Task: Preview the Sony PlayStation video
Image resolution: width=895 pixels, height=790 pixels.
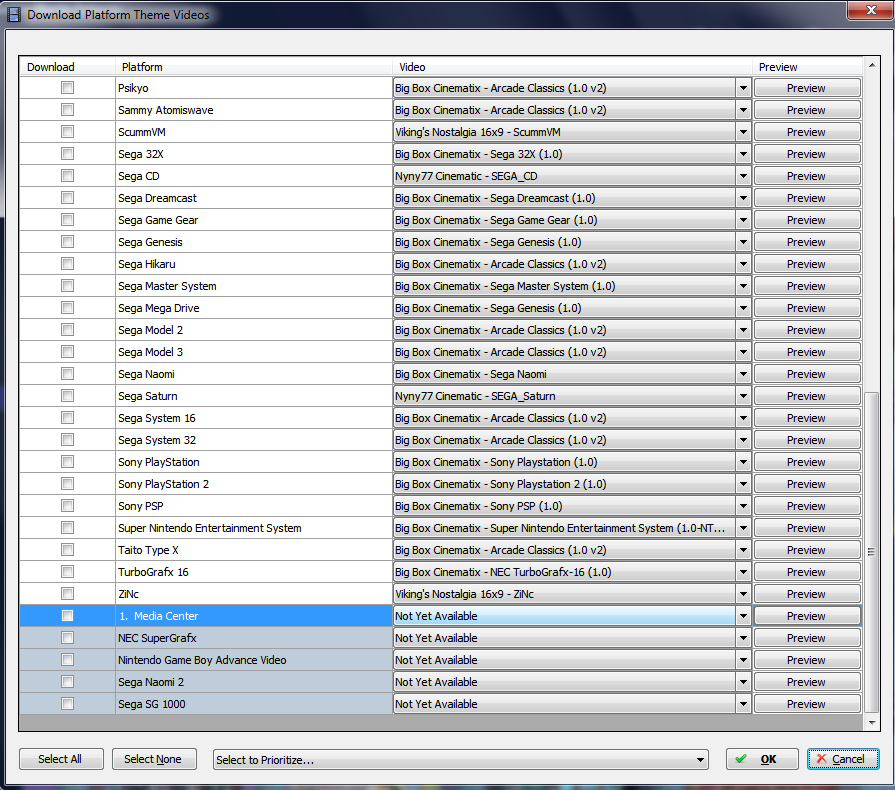Action: point(807,462)
